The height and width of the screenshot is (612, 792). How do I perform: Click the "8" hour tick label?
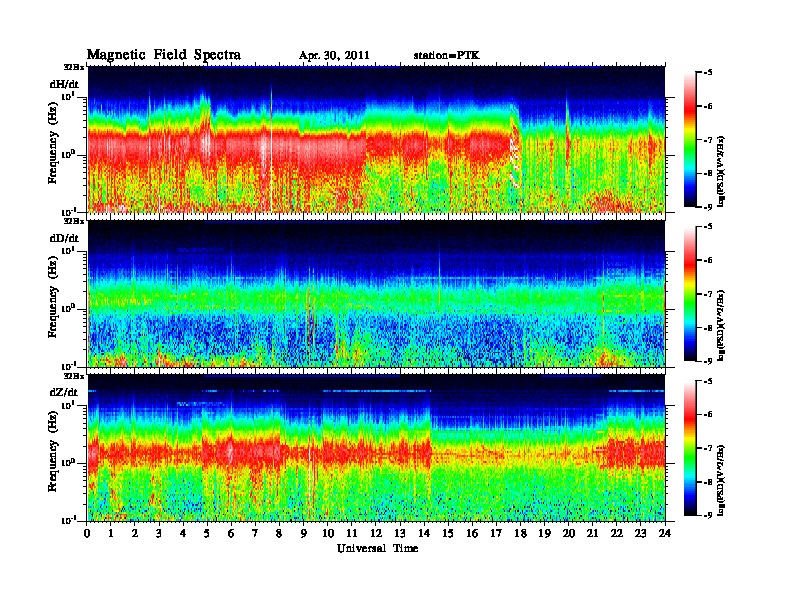(x=279, y=534)
